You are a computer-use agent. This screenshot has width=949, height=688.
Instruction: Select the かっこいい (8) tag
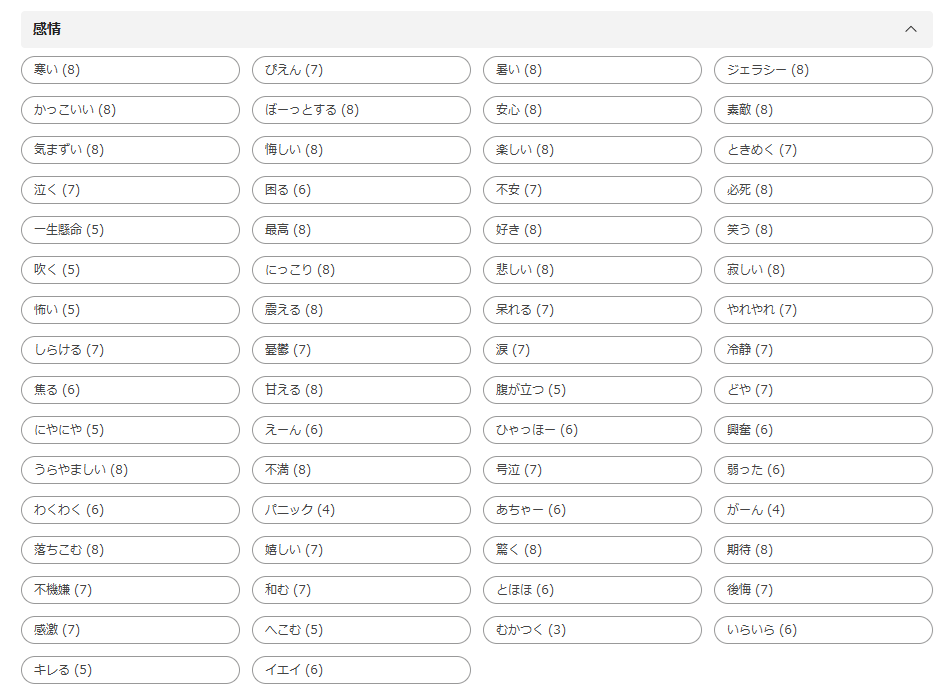[130, 110]
